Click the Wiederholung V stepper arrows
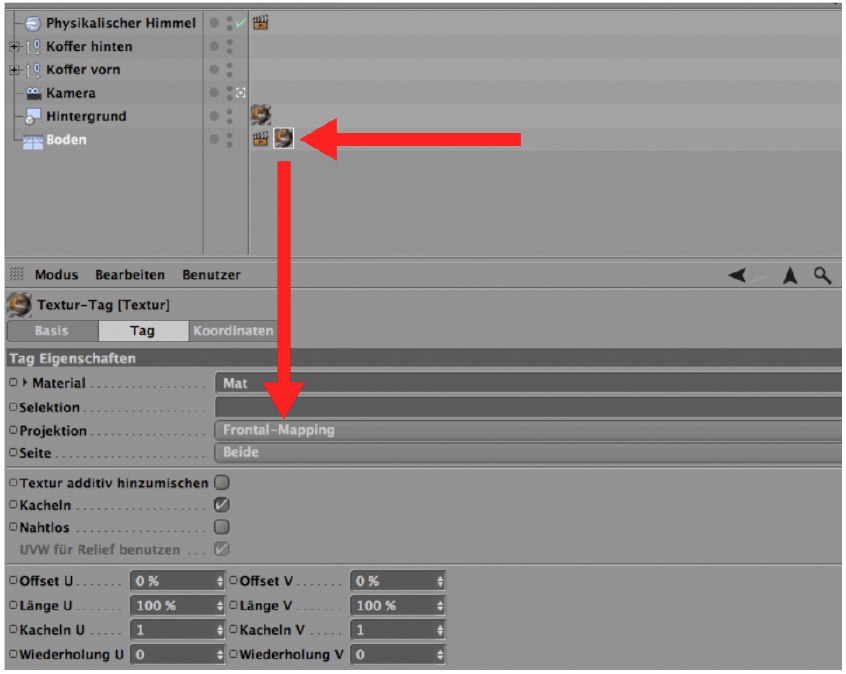The width and height of the screenshot is (846, 674). point(440,655)
